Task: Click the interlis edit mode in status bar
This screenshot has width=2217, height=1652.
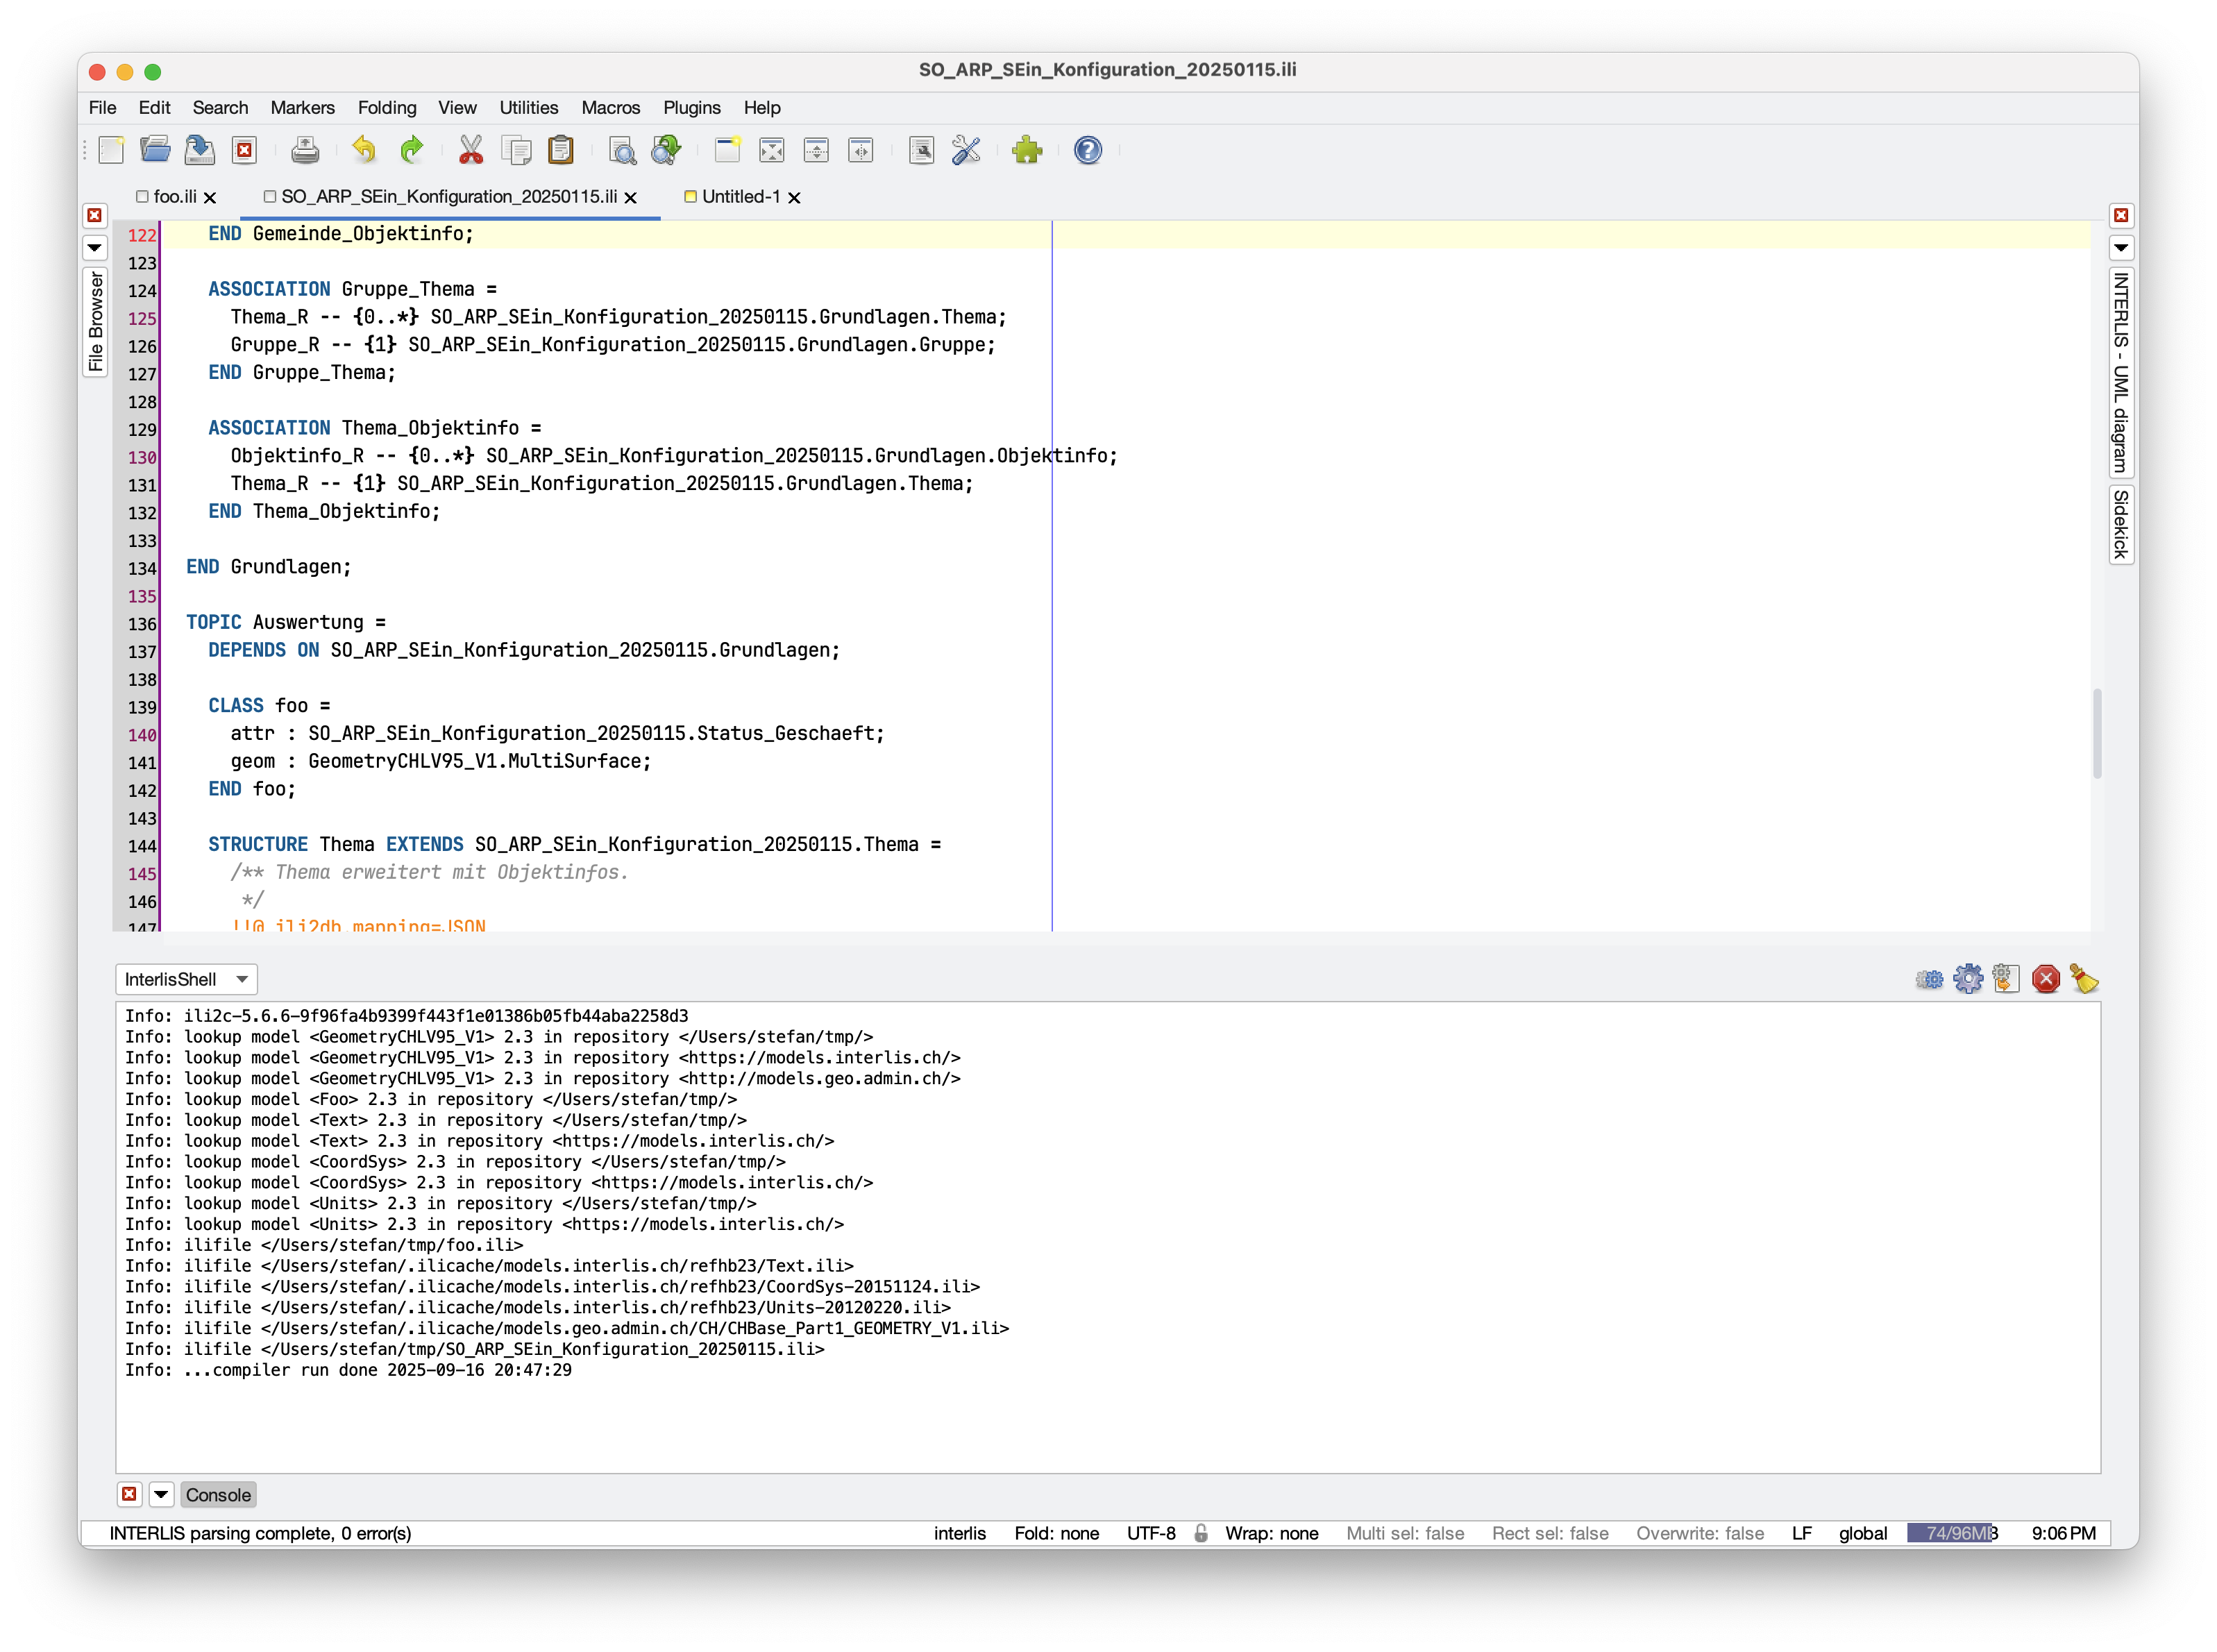Action: (959, 1533)
